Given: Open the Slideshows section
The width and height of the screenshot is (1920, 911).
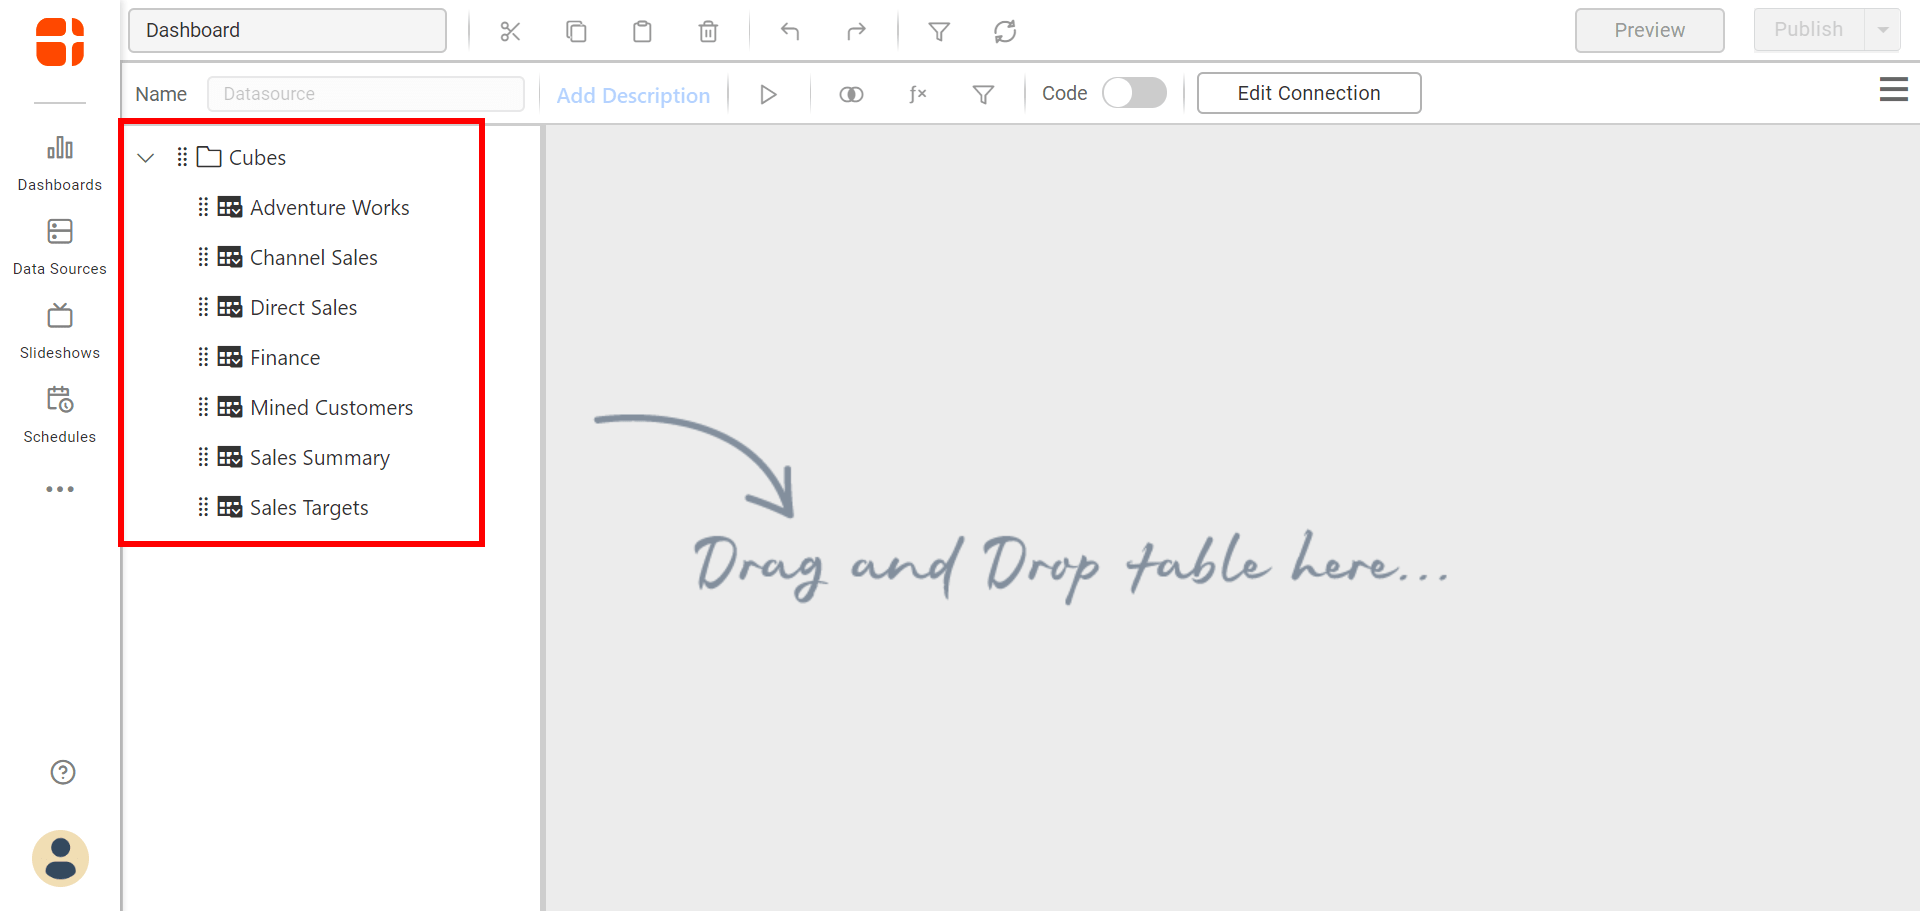Looking at the screenshot, I should [x=60, y=332].
